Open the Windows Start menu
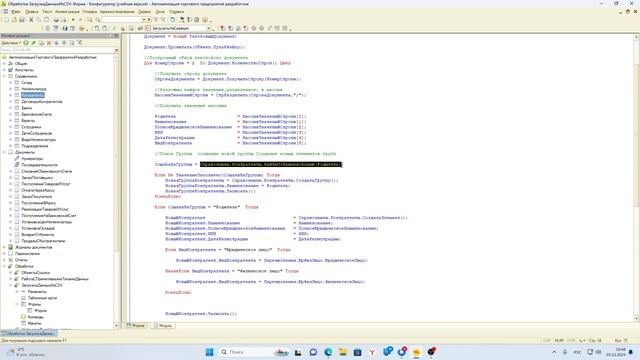Screen dimensions: 640x360 click(x=209, y=352)
